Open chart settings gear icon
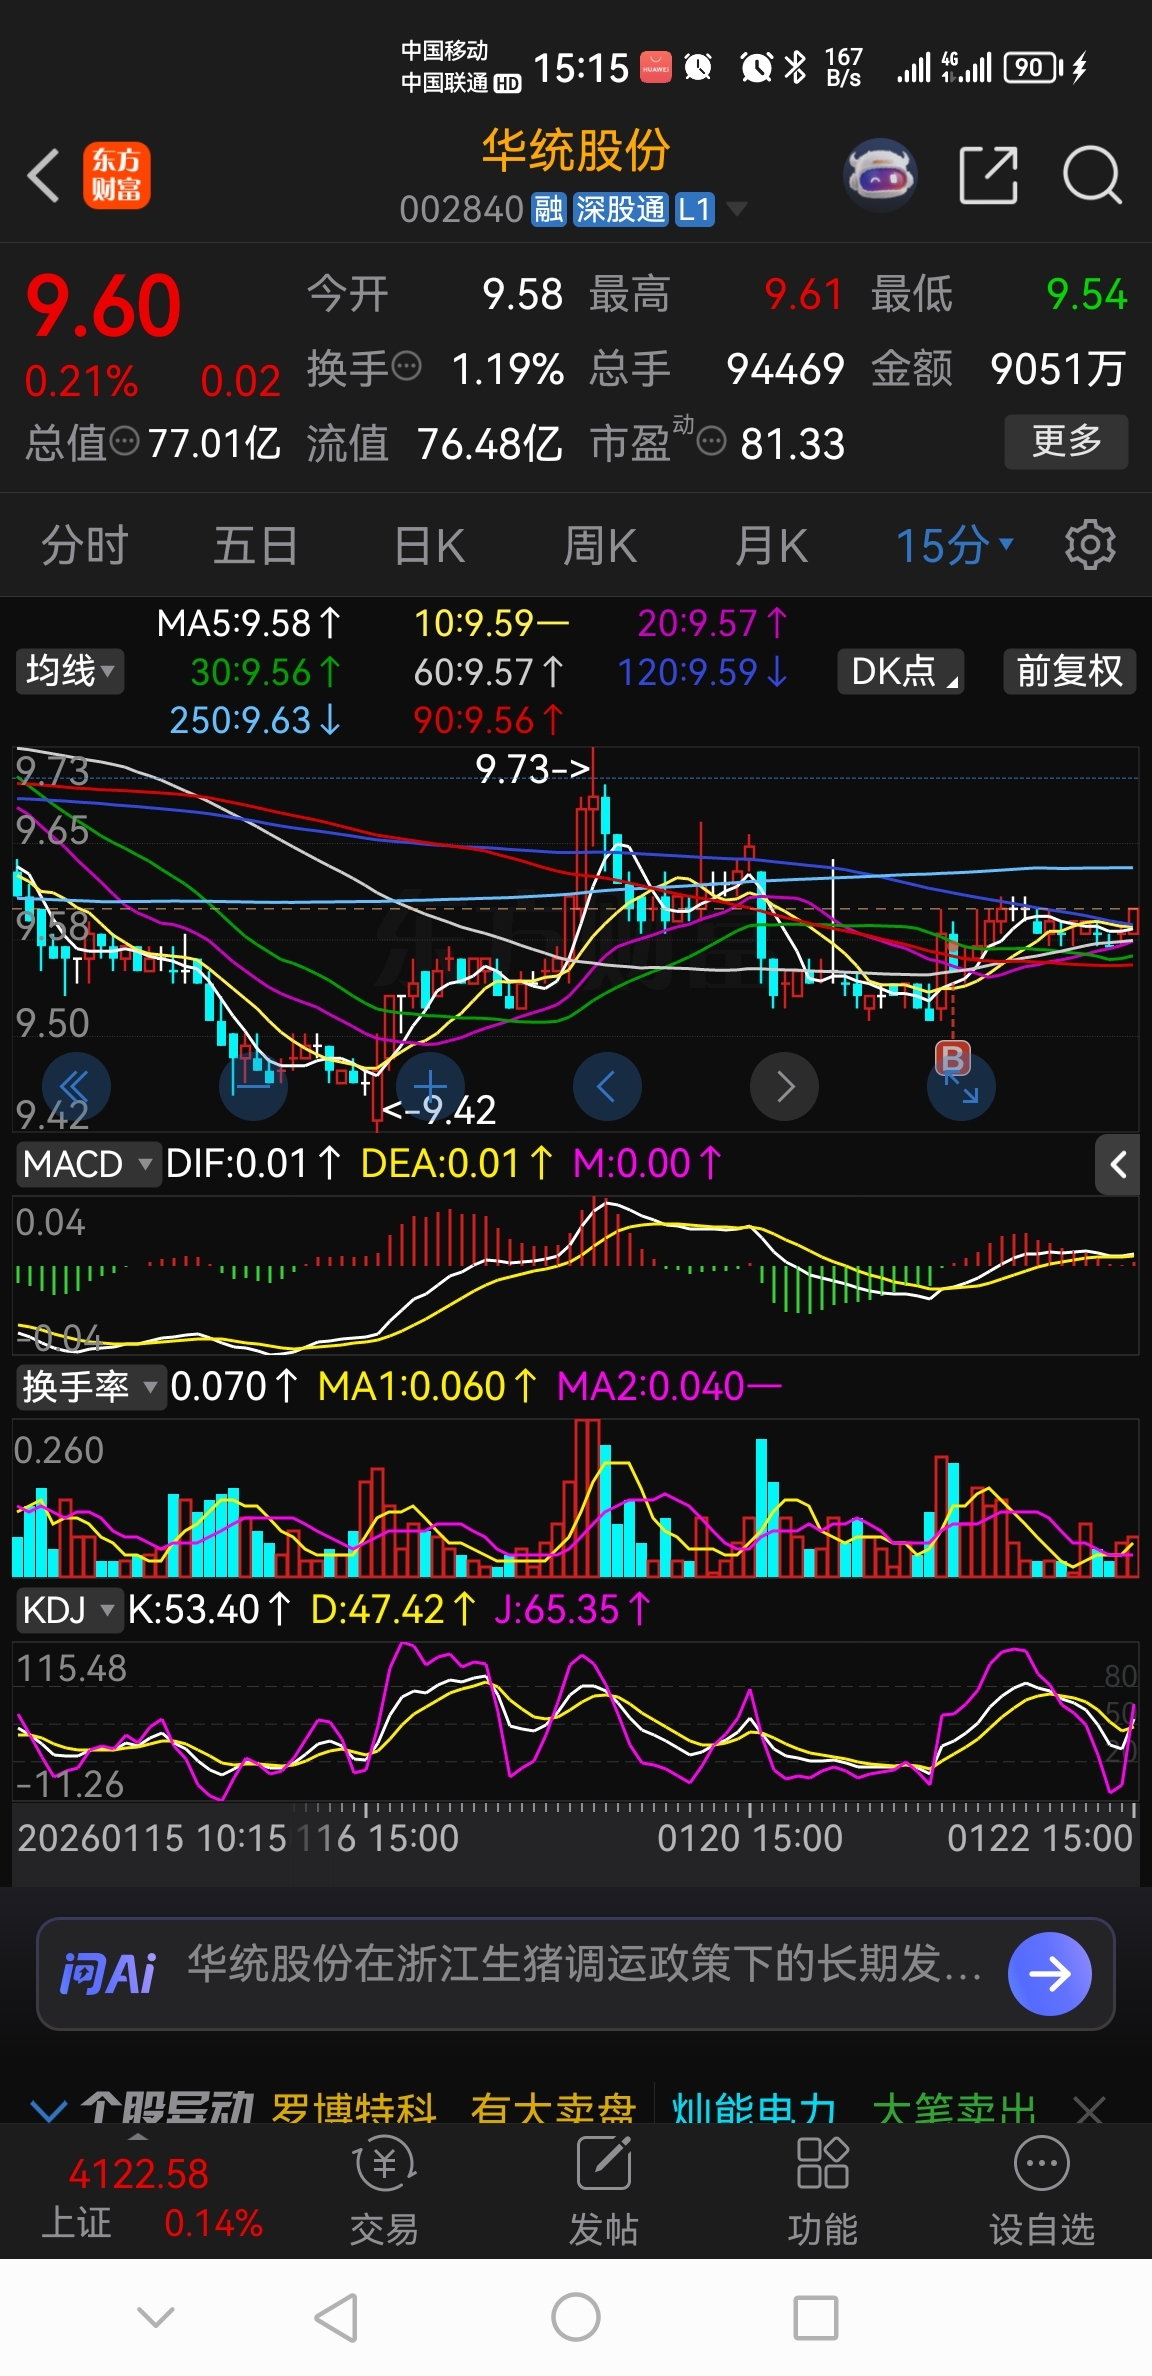Viewport: 1152px width, 2376px height. tap(1090, 545)
